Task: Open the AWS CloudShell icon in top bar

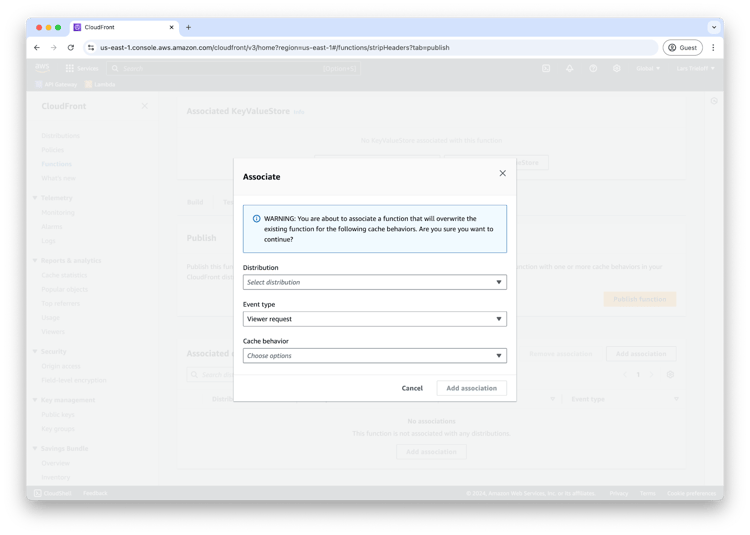Action: coord(546,68)
